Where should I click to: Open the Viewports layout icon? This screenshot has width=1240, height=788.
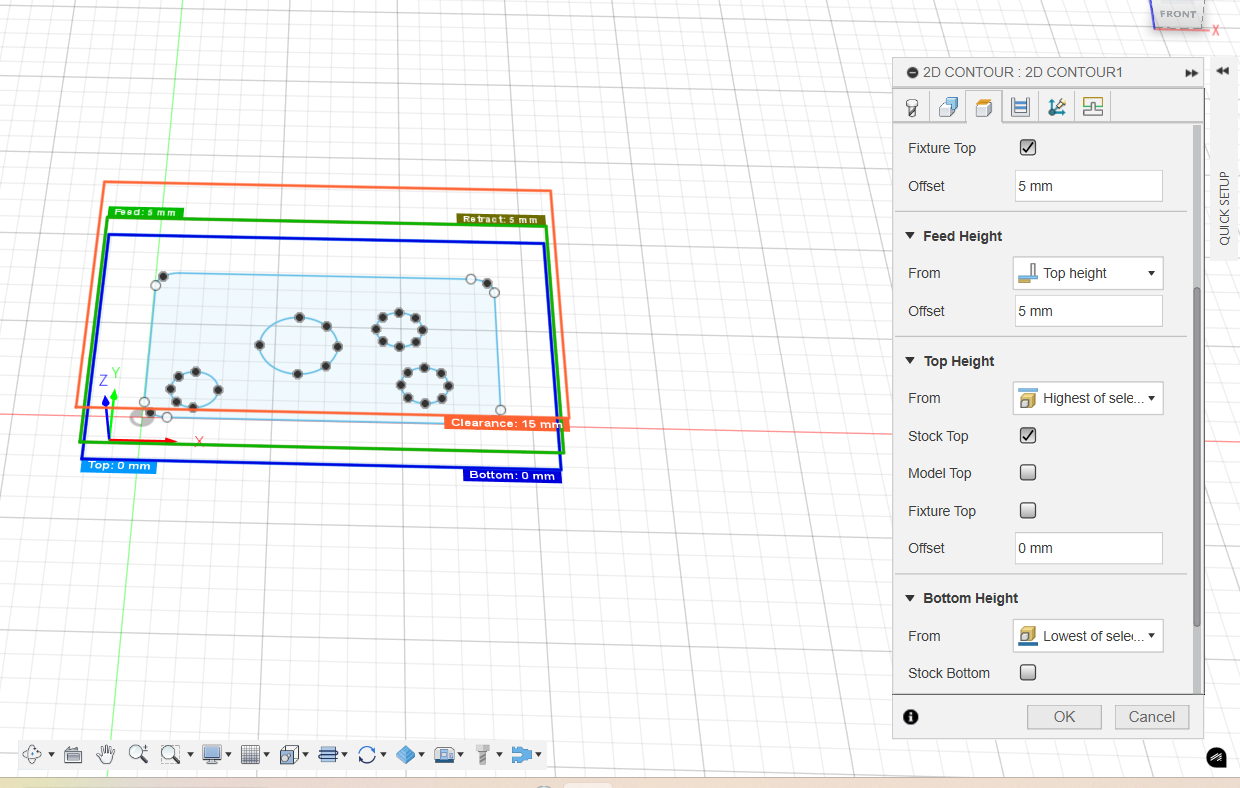tap(289, 755)
